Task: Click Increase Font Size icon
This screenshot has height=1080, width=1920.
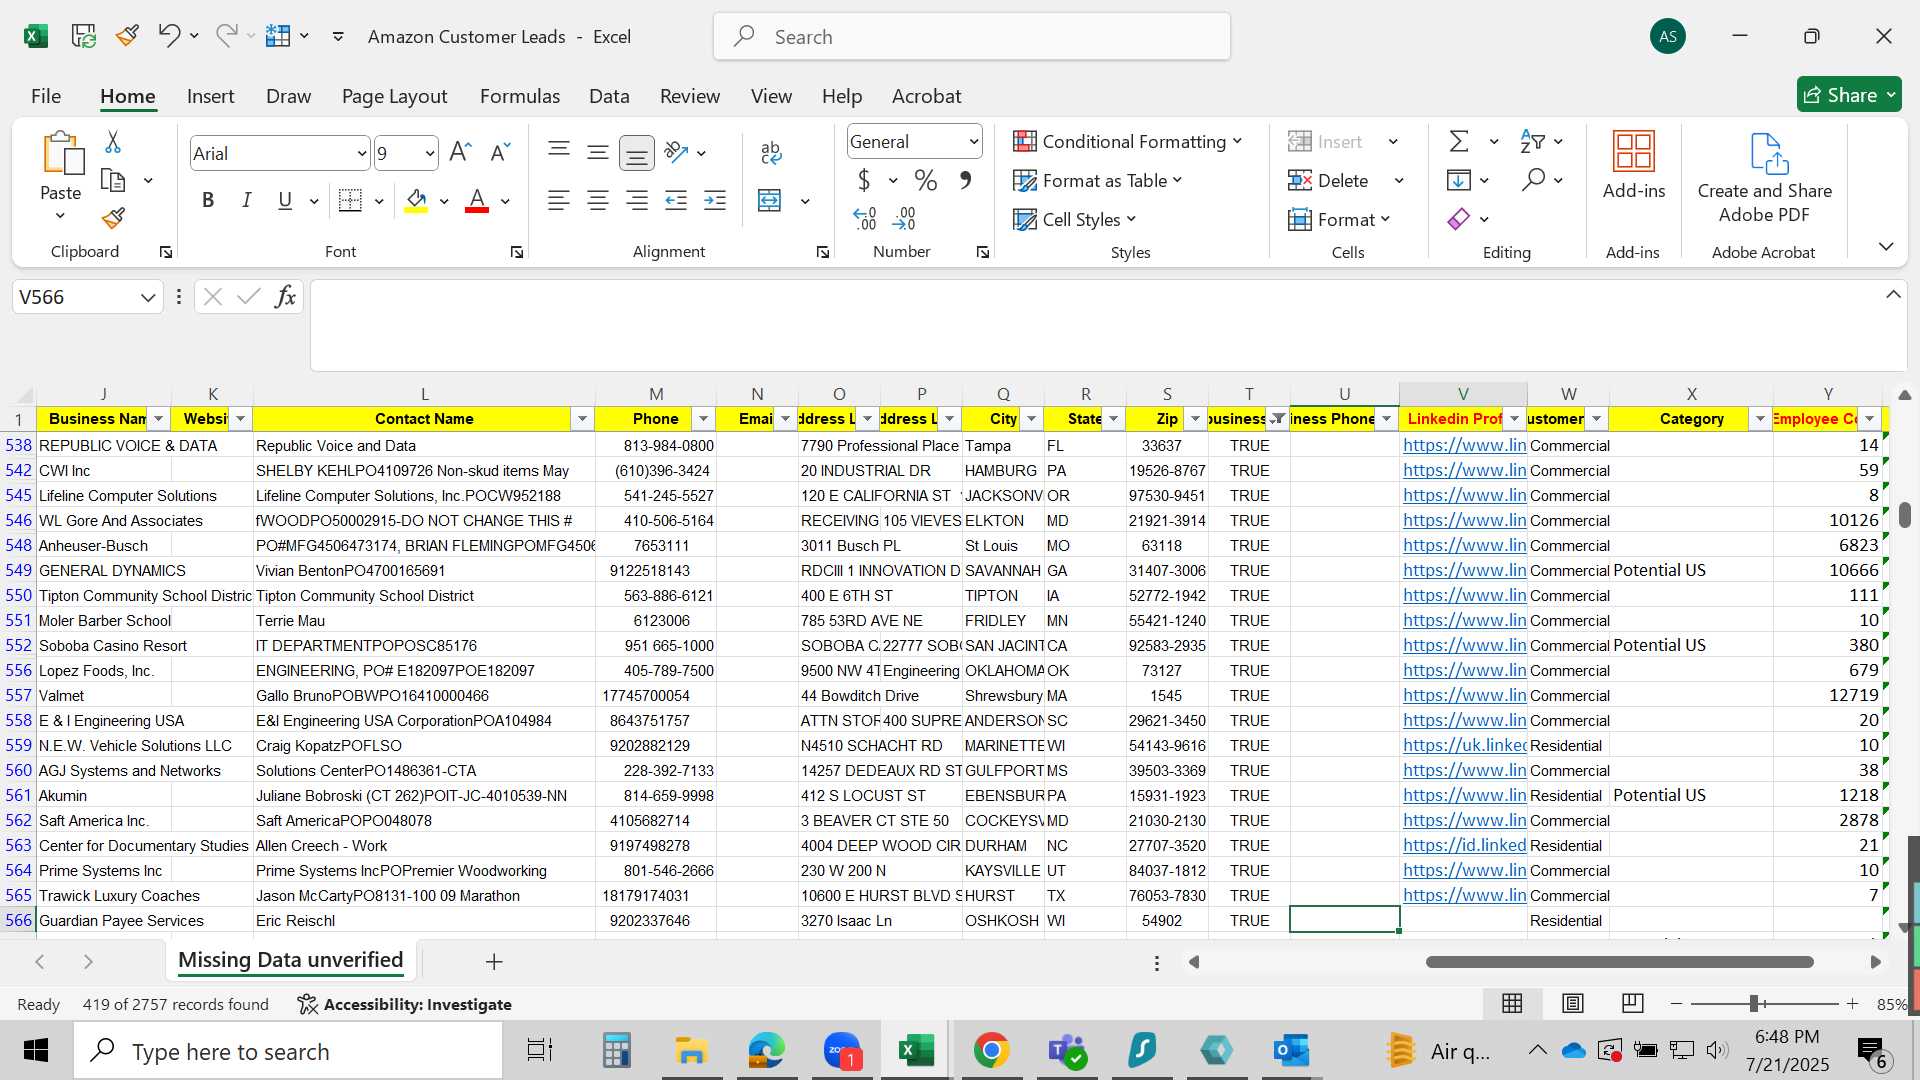Action: pyautogui.click(x=460, y=152)
